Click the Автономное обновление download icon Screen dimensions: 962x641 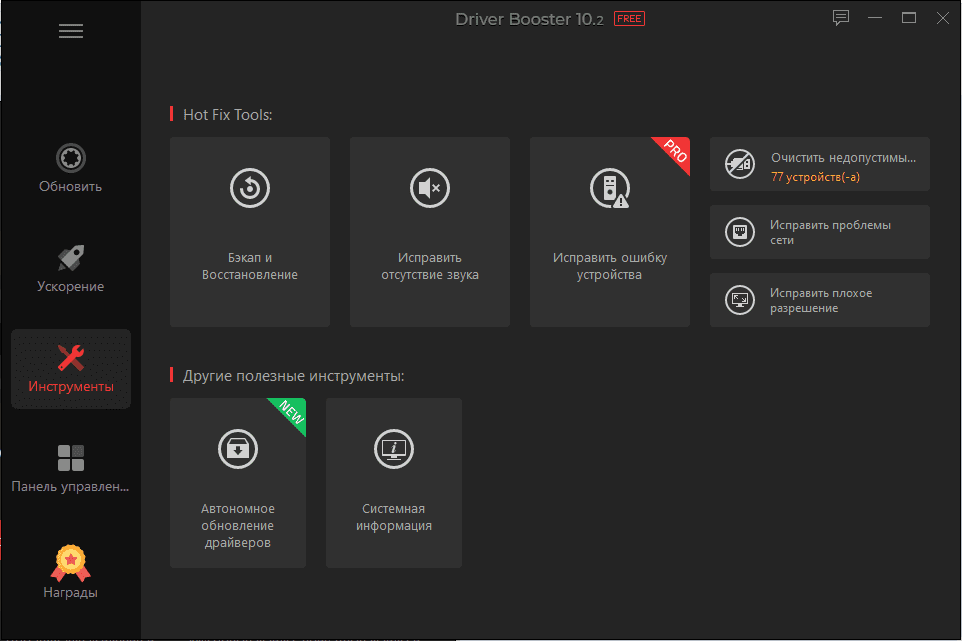click(237, 449)
